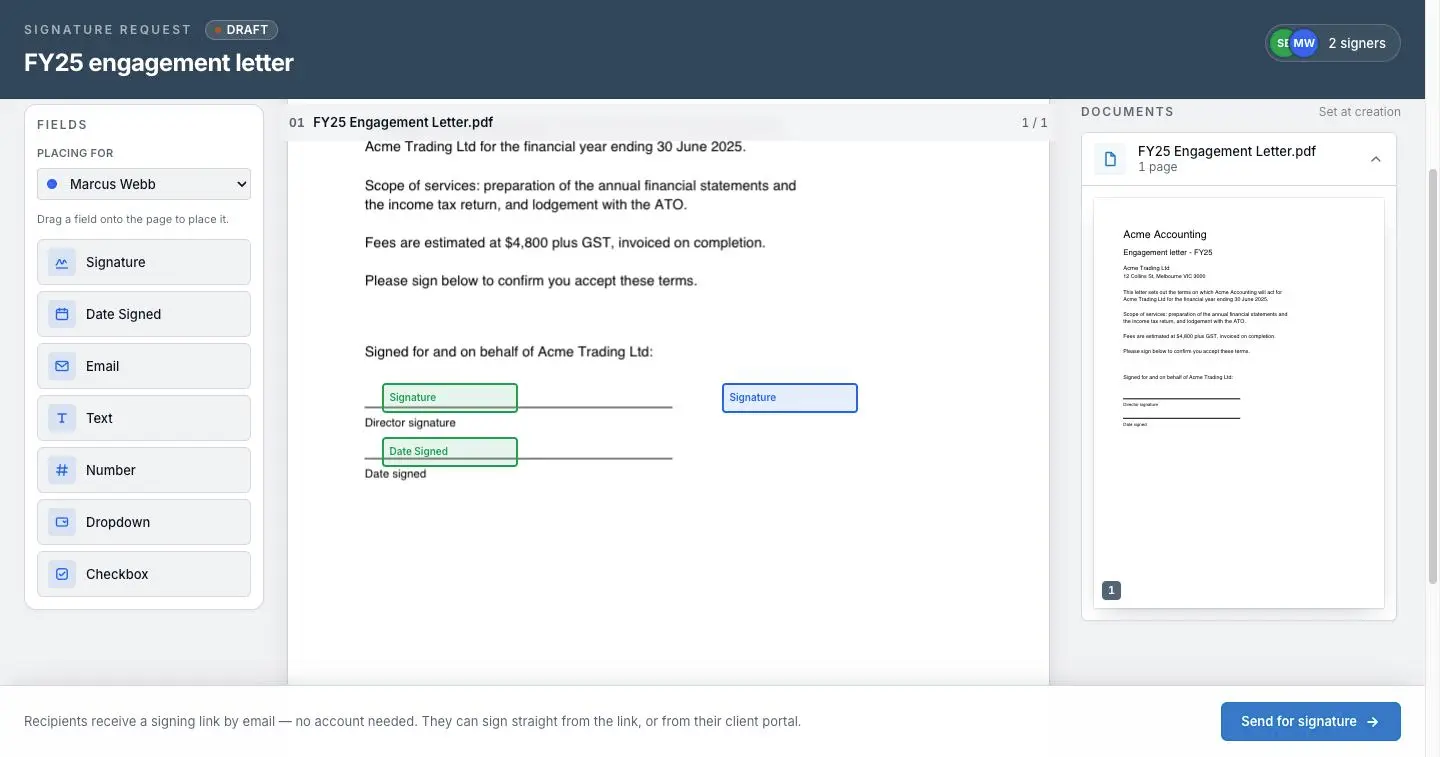Select the Dropdown field button
Viewport: 1440px width, 757px height.
point(144,522)
